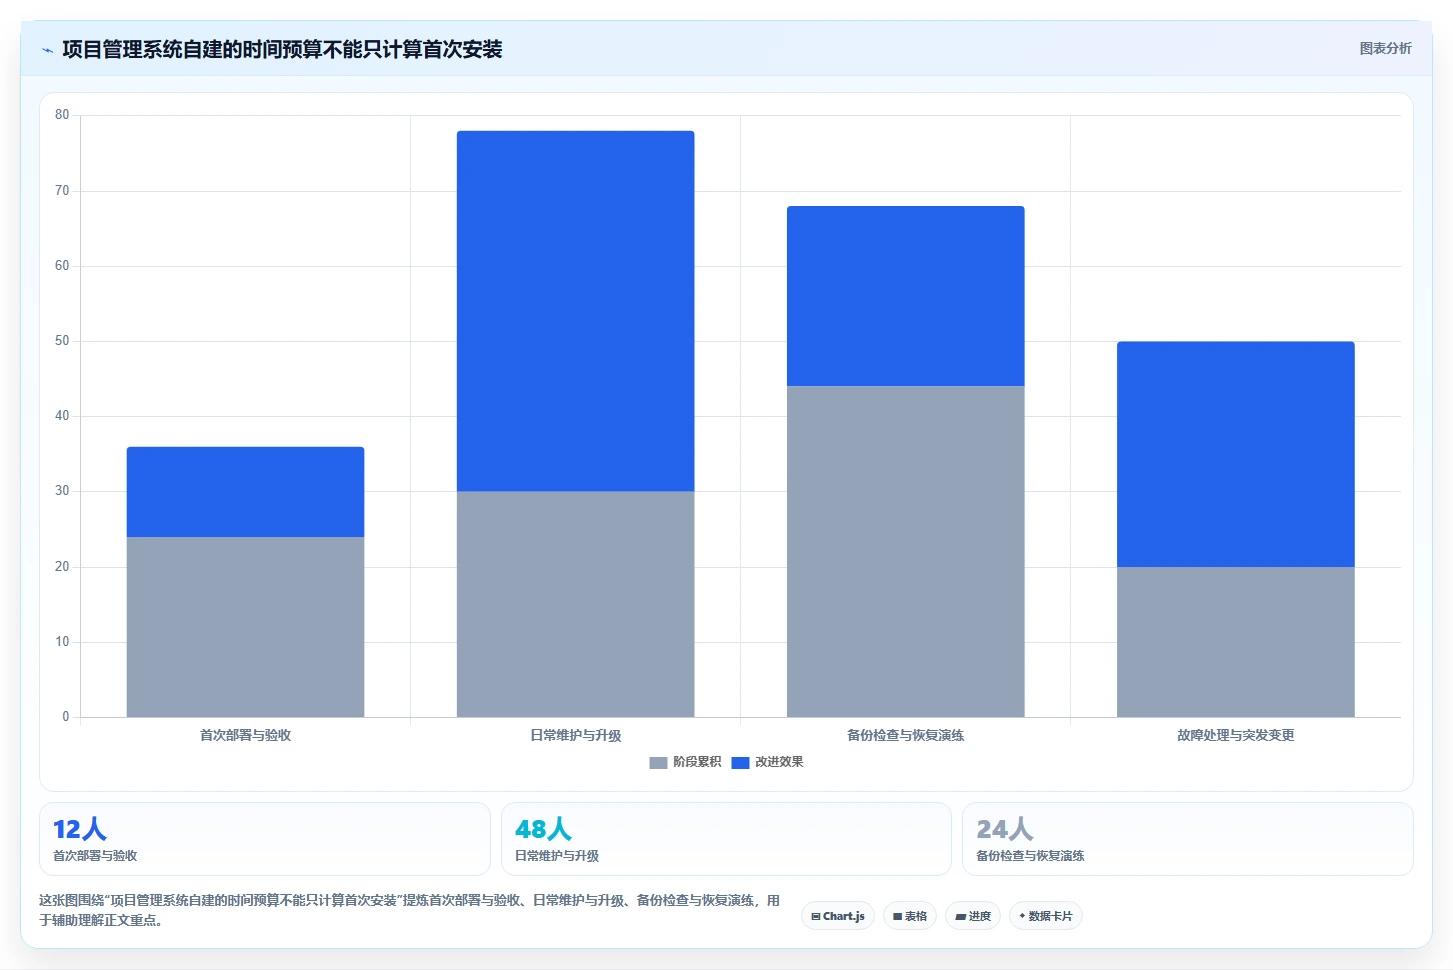Image resolution: width=1453 pixels, height=970 pixels.
Task: Click the header title 项目管理系统自建的时间预算
Action: pos(282,49)
